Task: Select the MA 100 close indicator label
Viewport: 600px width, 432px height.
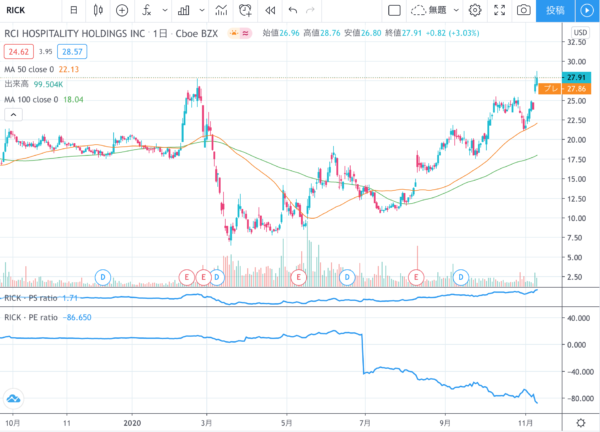Action: (x=31, y=99)
